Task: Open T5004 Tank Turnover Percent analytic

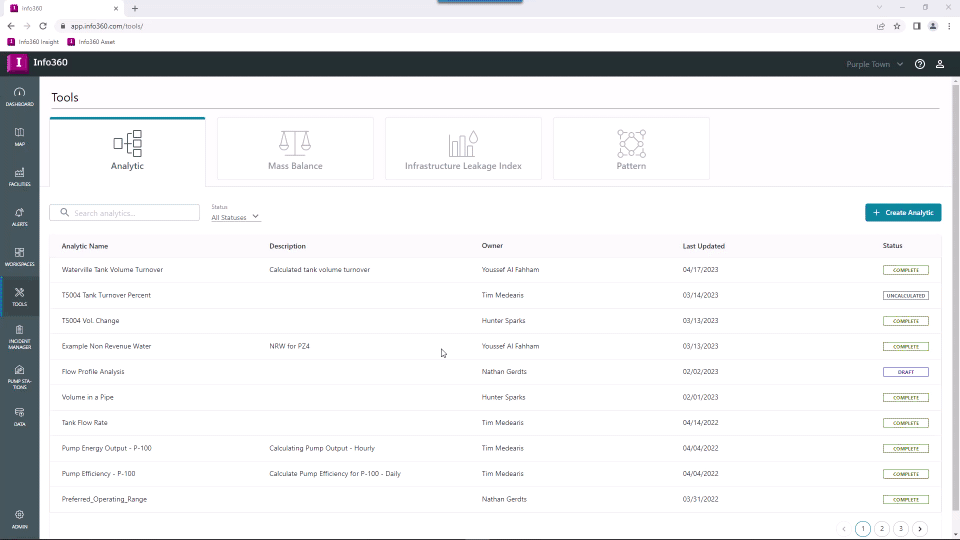Action: (x=106, y=295)
